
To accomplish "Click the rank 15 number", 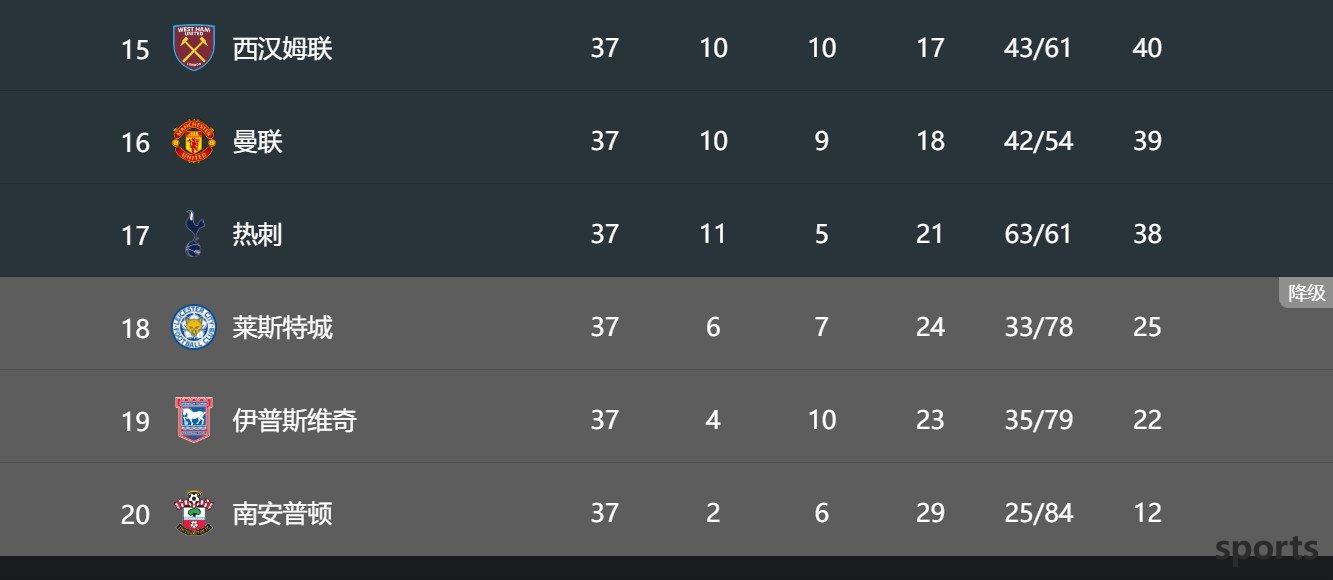I will [x=135, y=50].
